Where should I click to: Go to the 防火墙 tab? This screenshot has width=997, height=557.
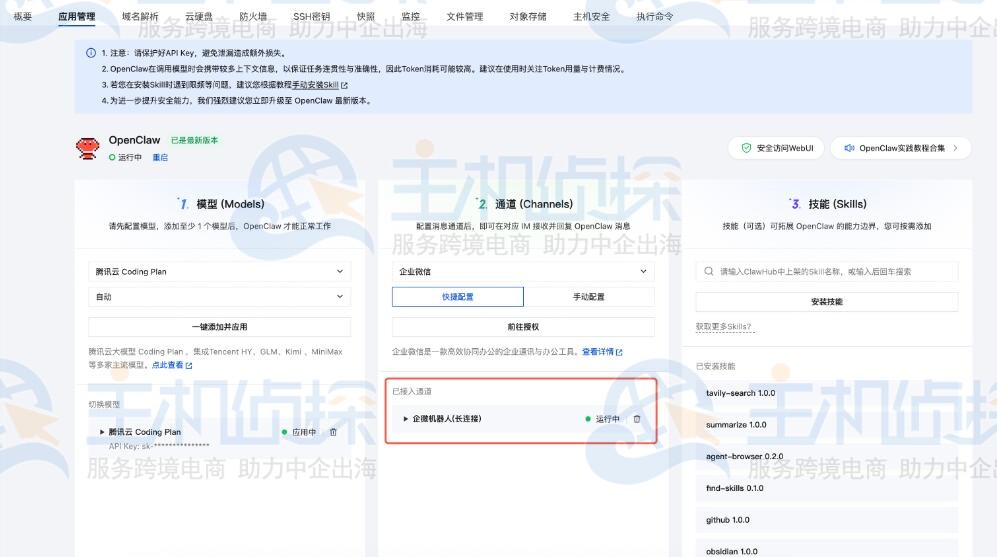click(253, 17)
